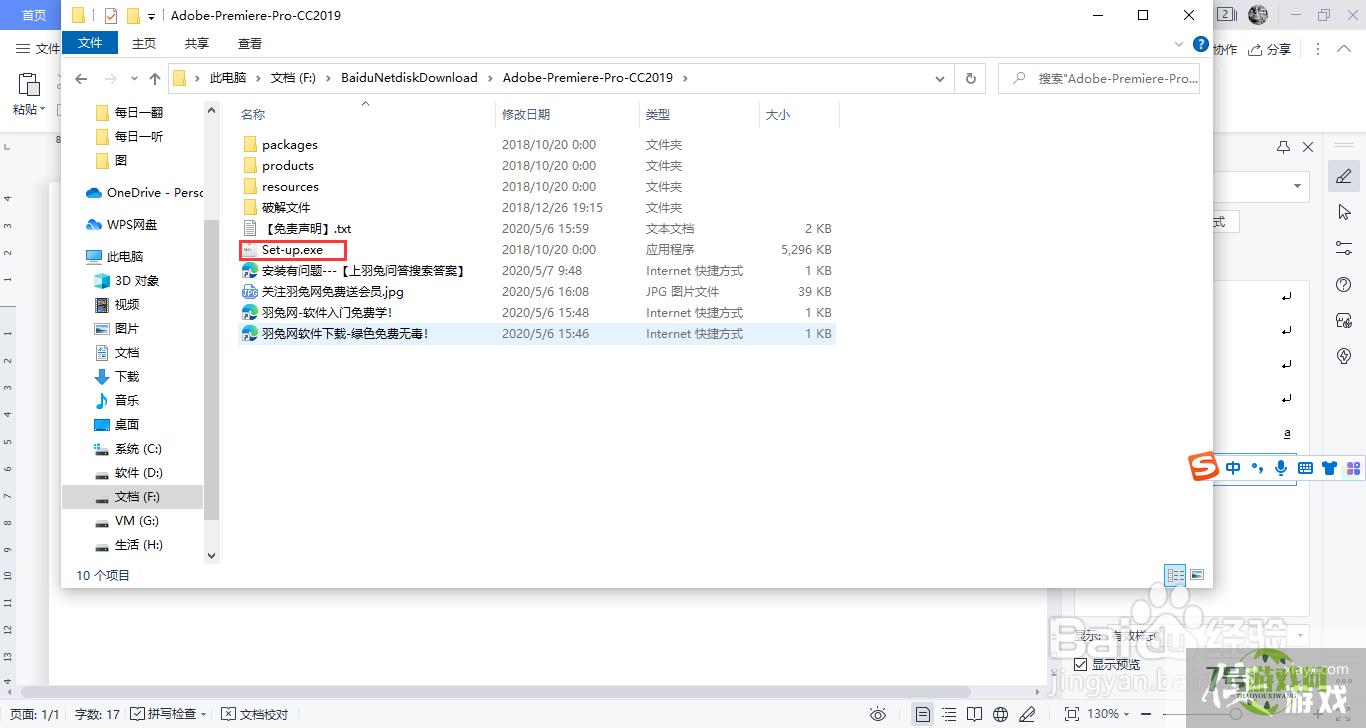Open address bar history dropdown

[x=940, y=78]
